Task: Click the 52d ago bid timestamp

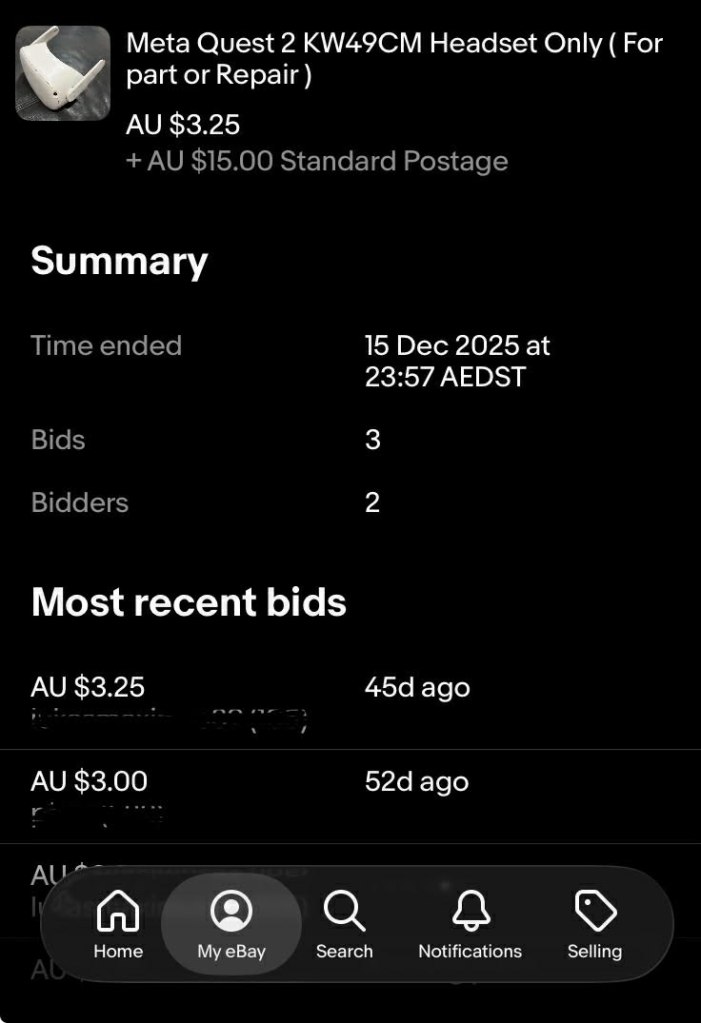Action: 417,781
